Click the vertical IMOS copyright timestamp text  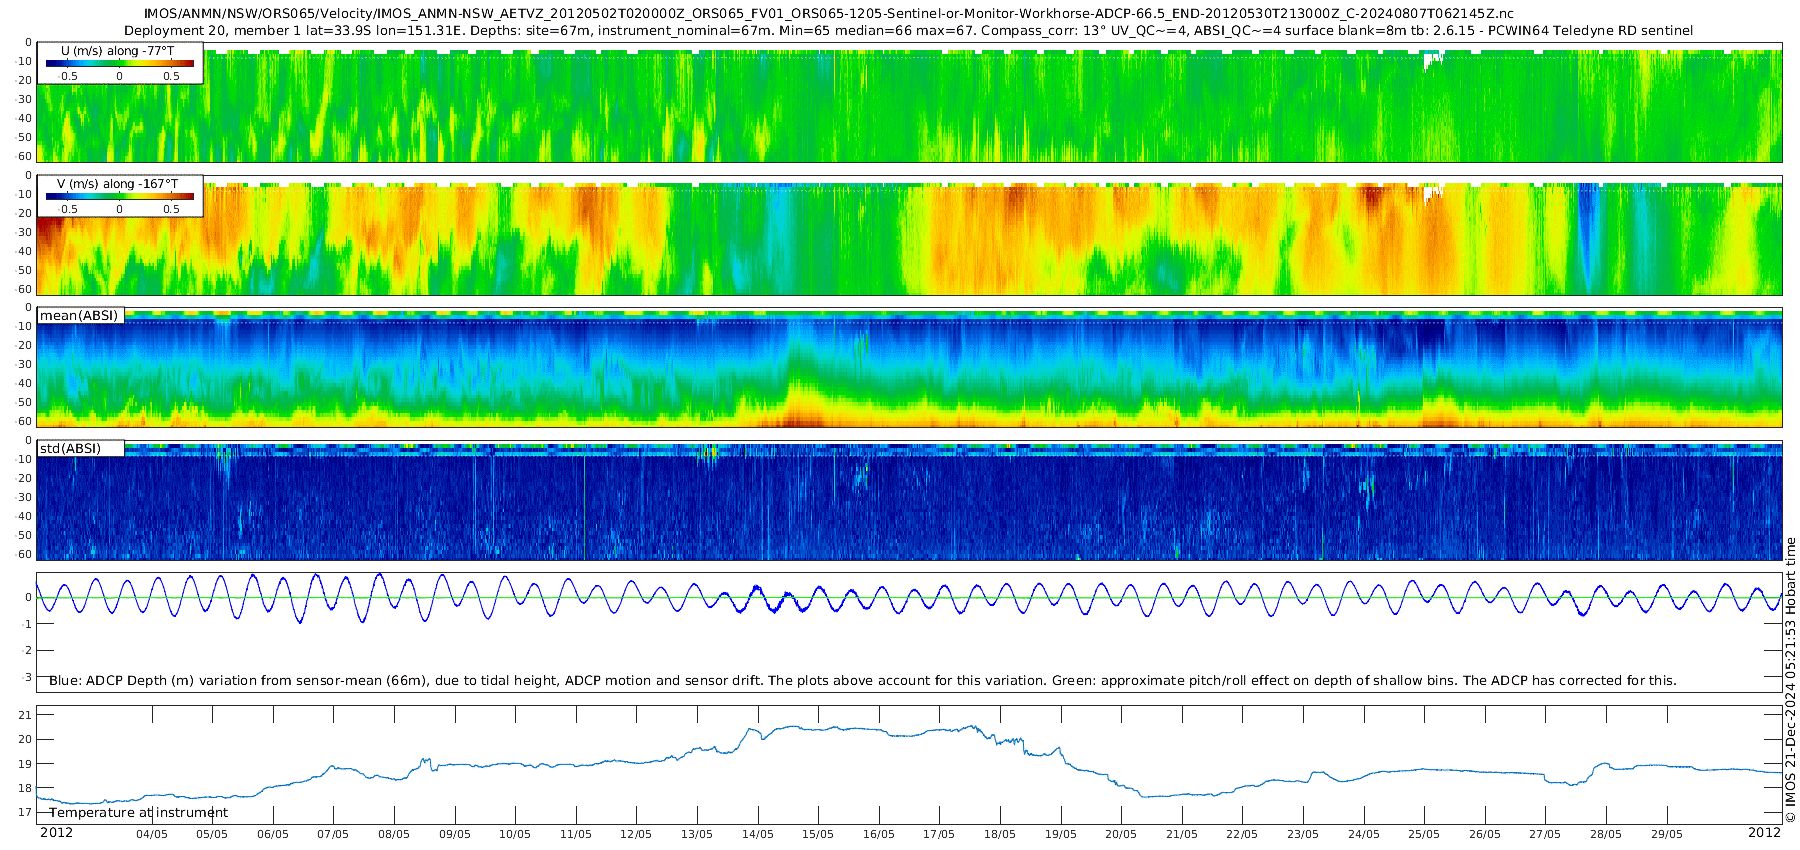(1790, 680)
